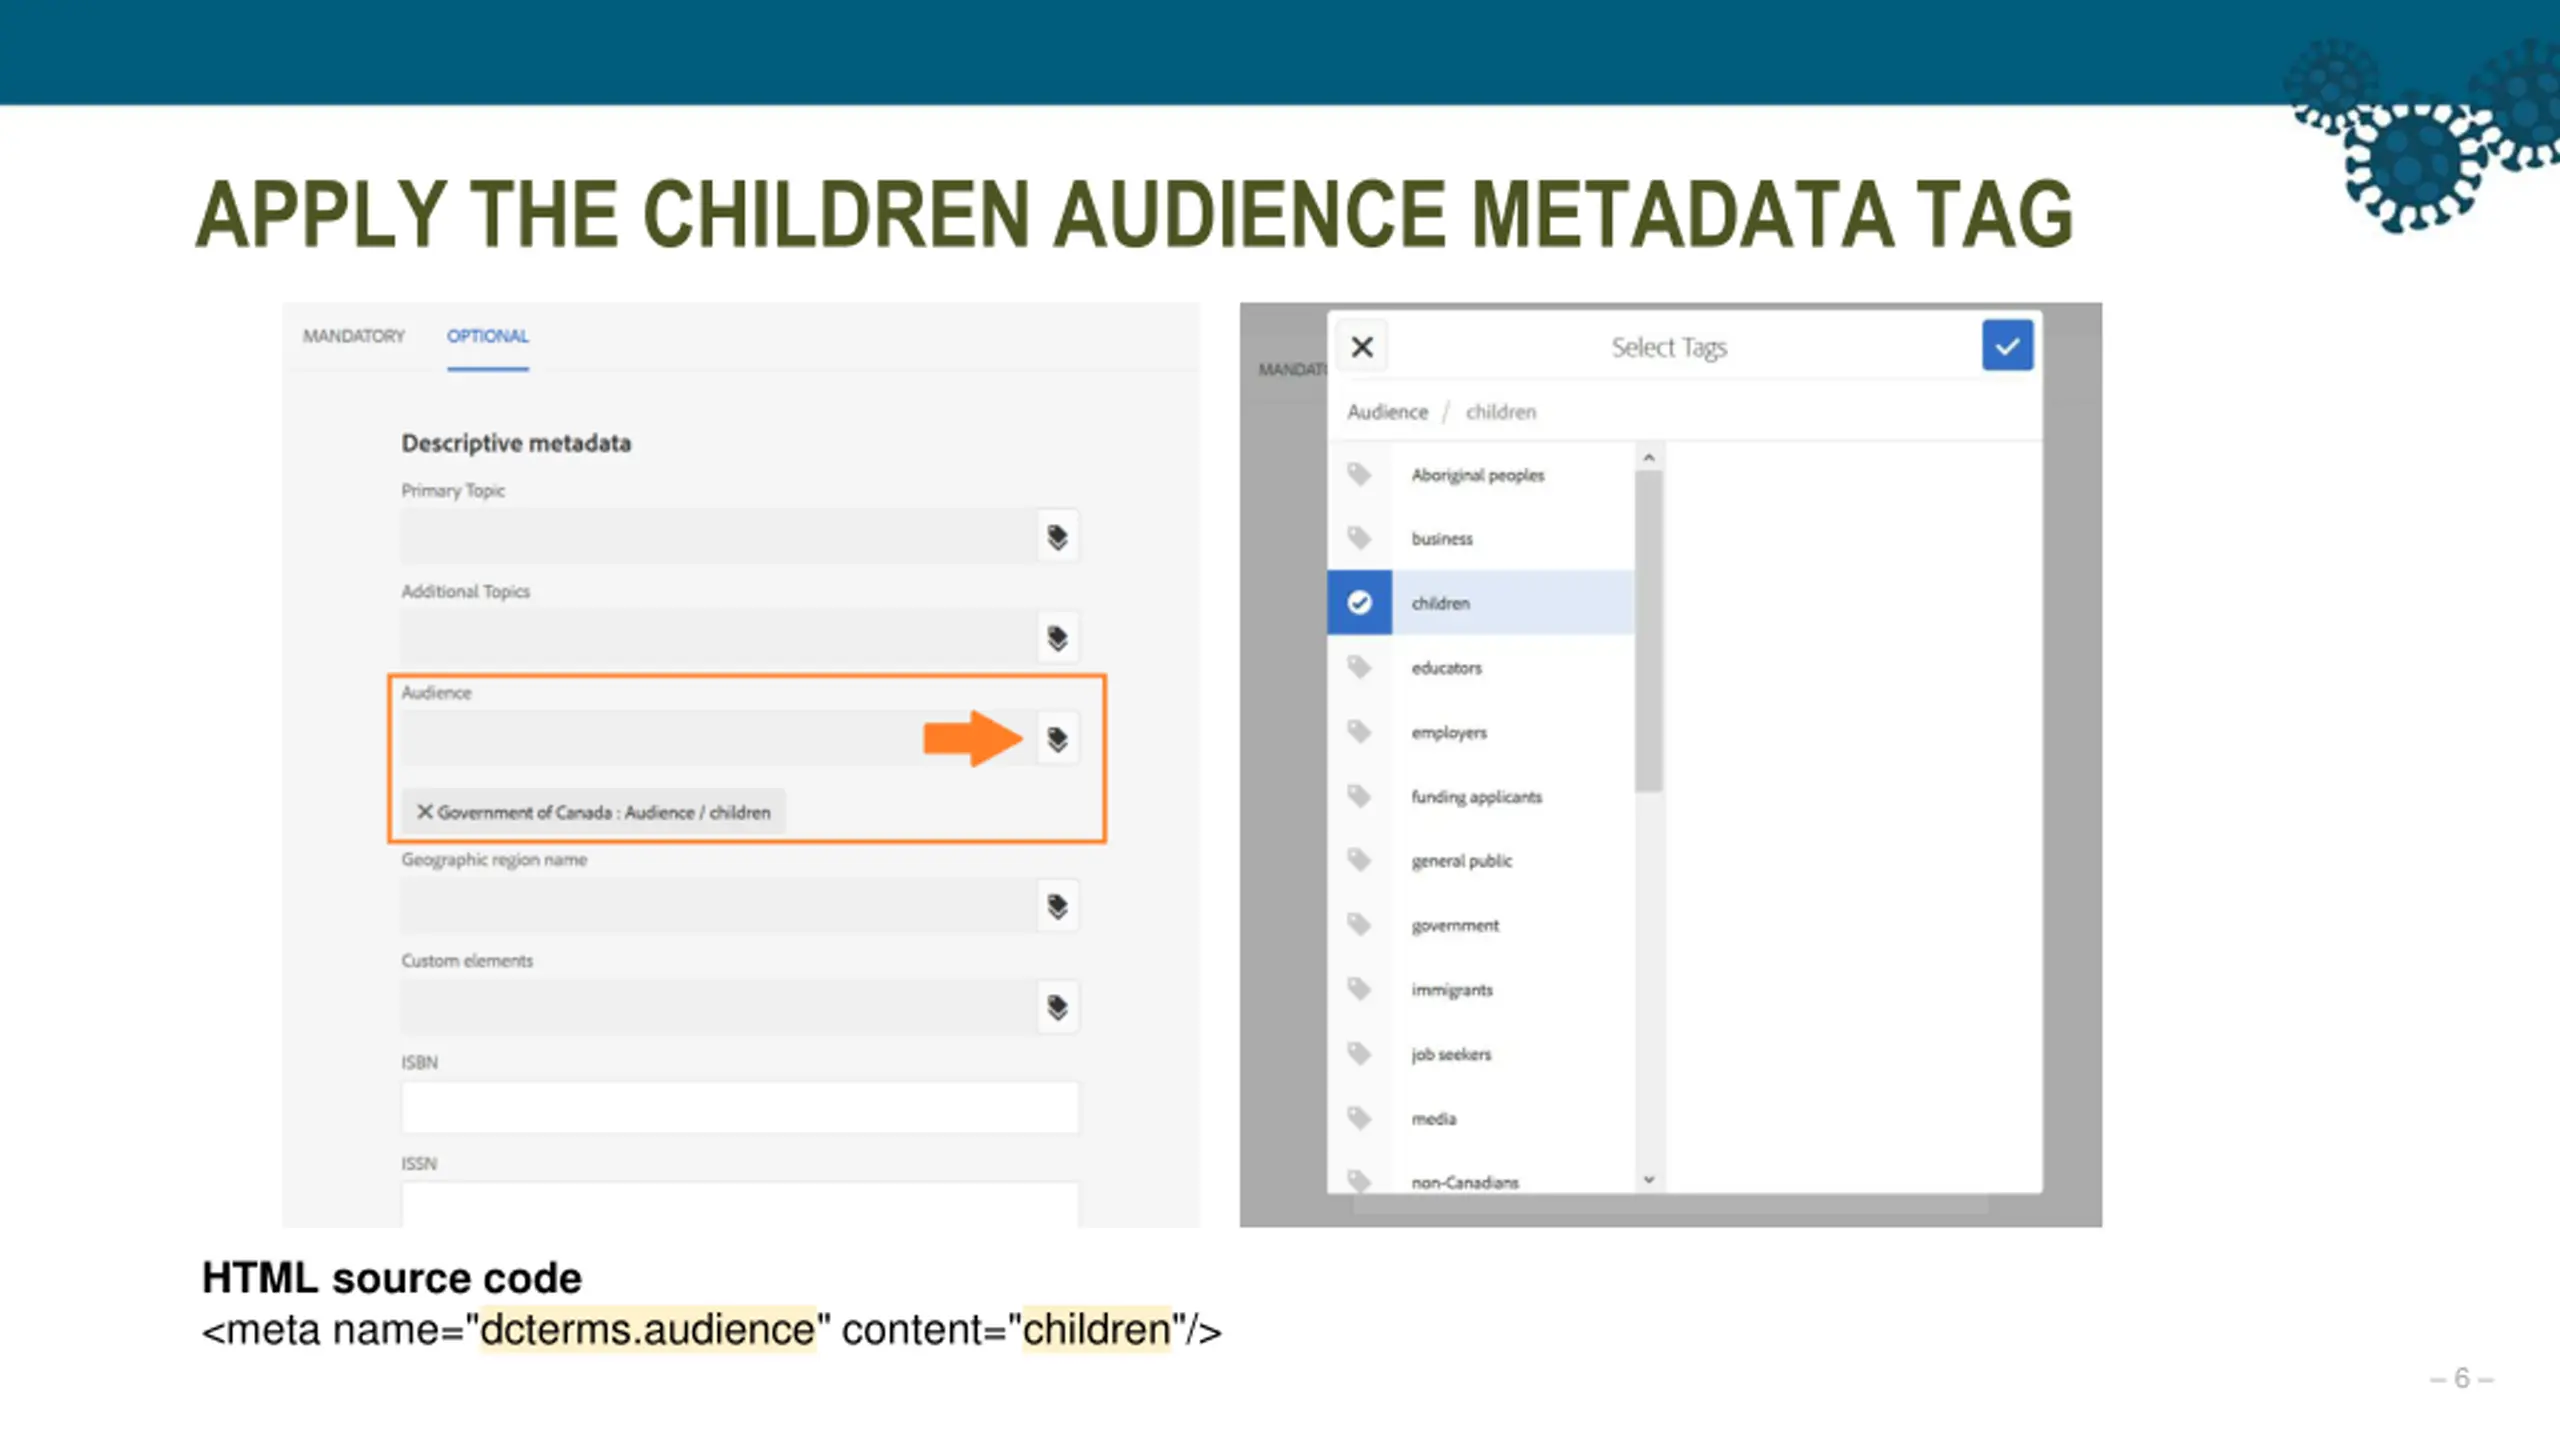The width and height of the screenshot is (2560, 1440).
Task: Choose the children tag label
Action: [1441, 603]
